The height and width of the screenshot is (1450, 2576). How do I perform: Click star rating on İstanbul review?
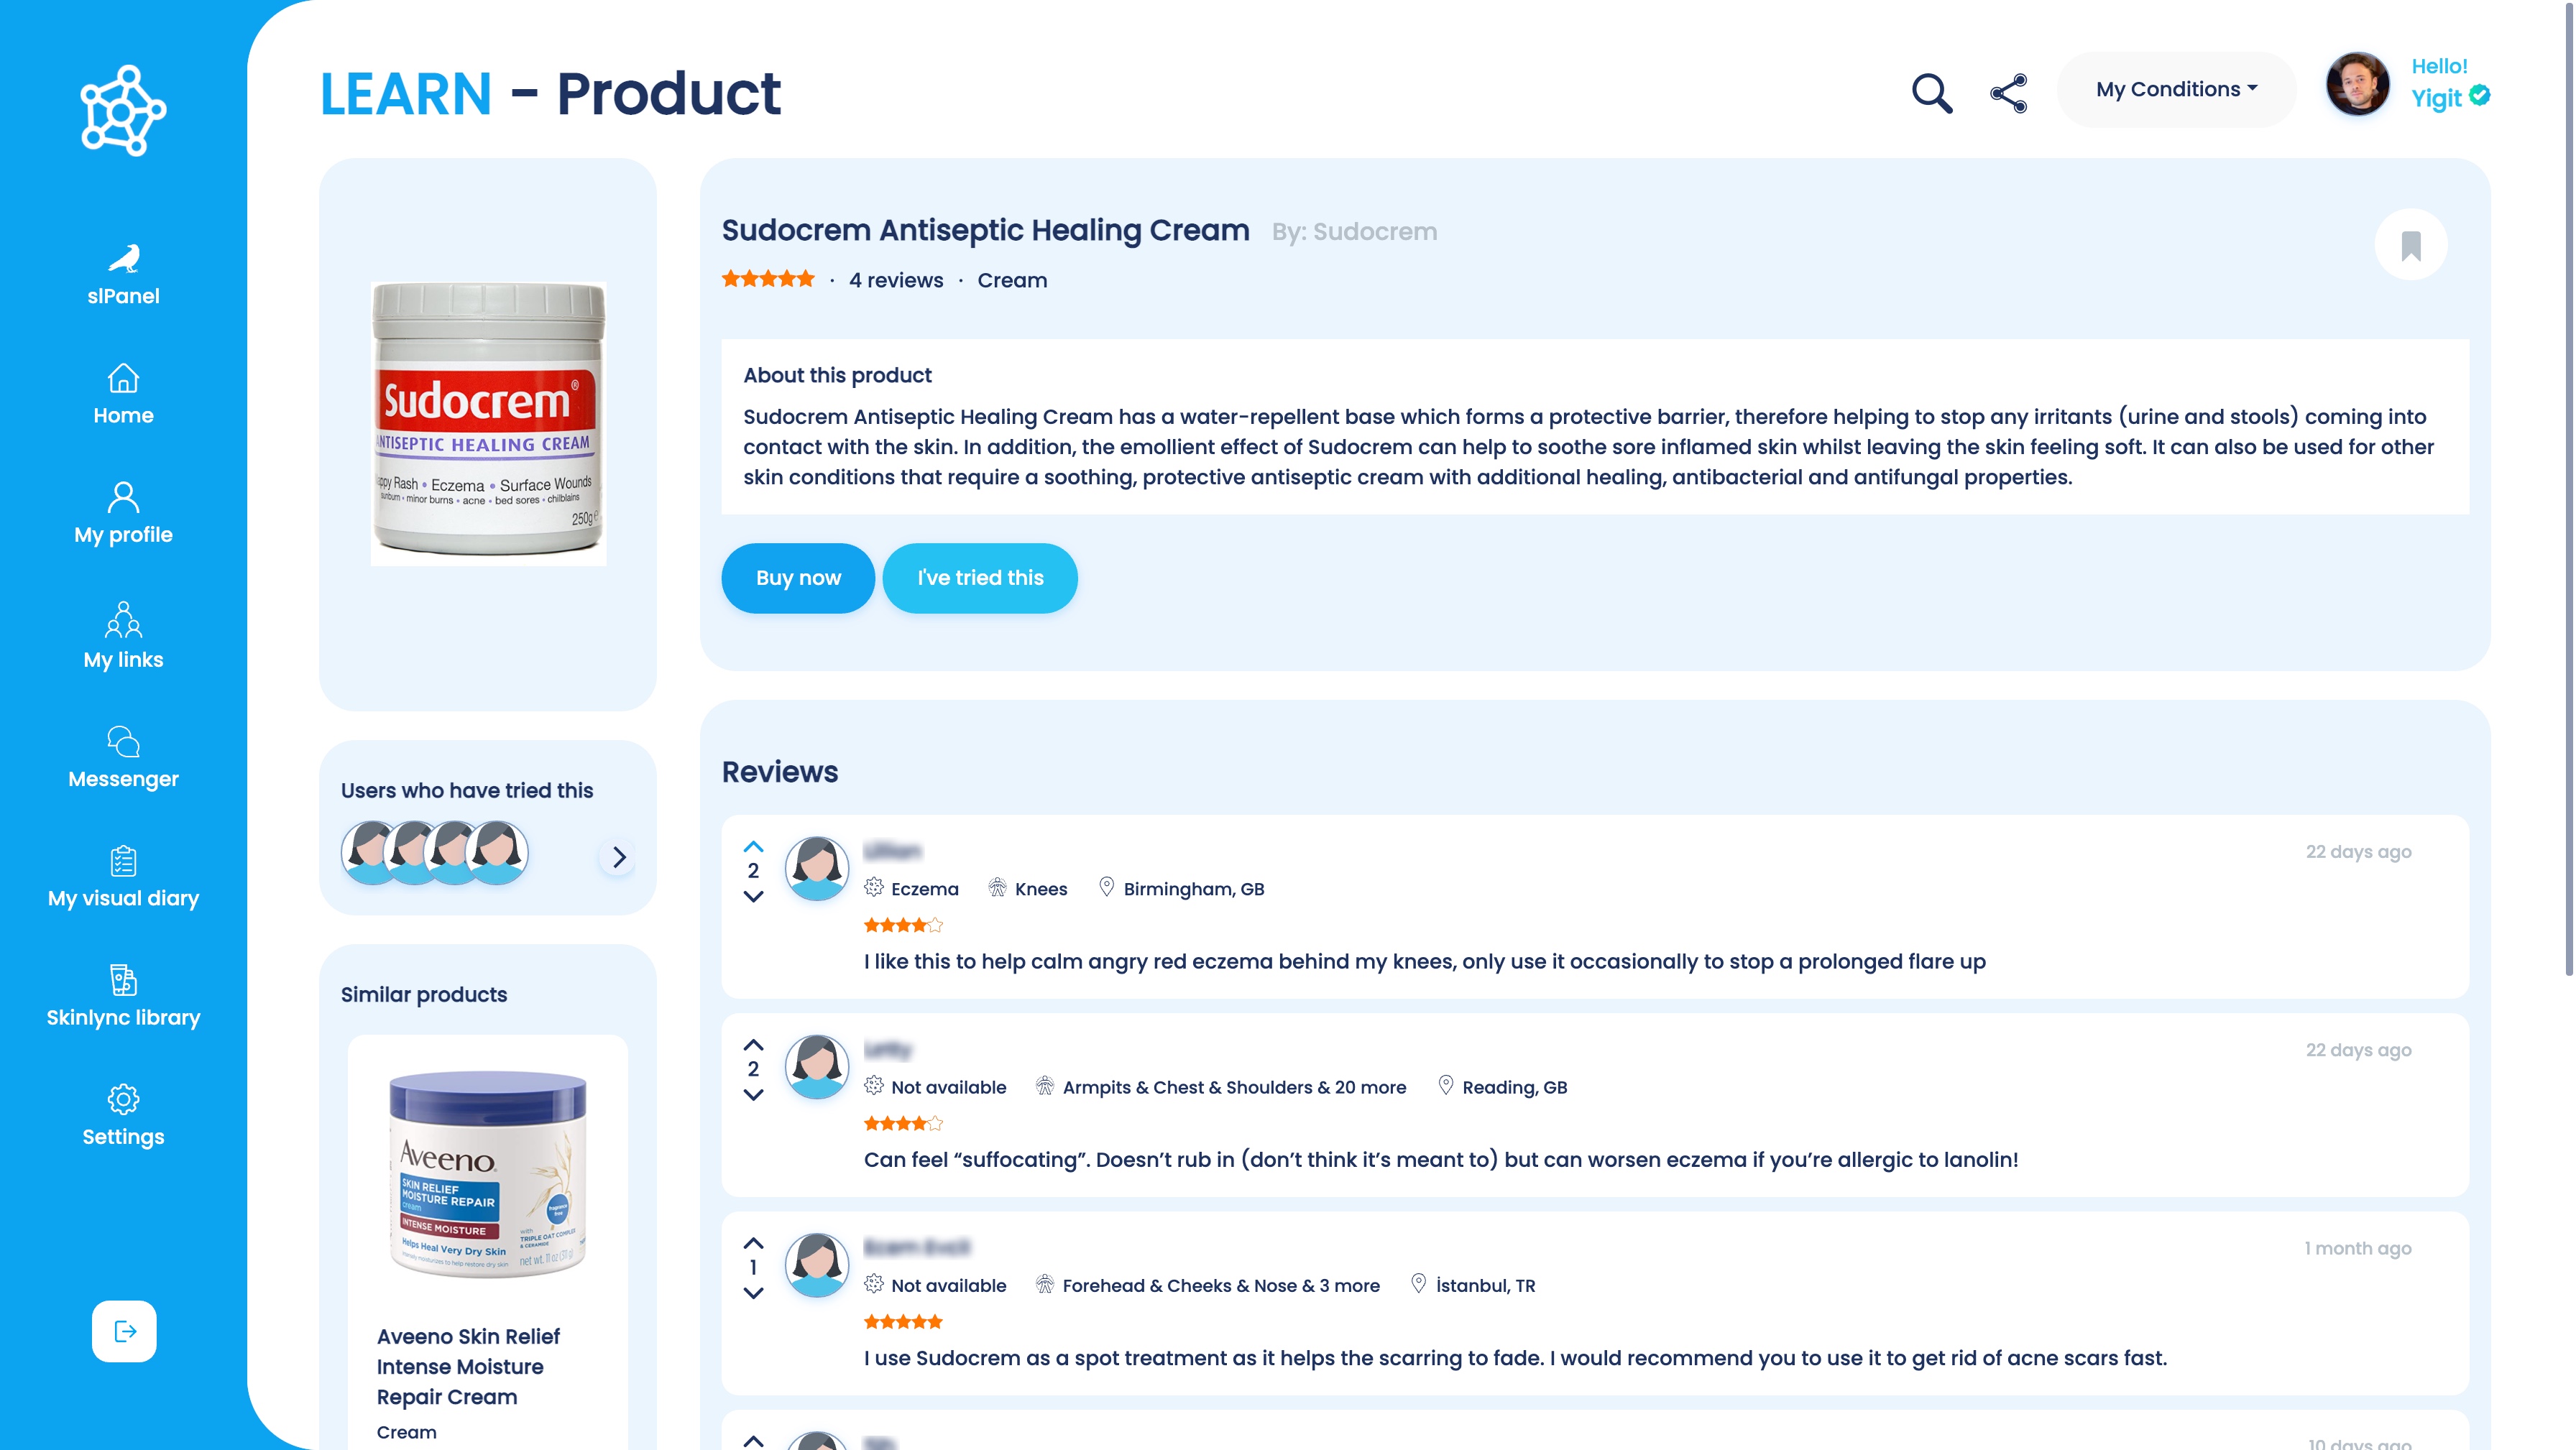(x=903, y=1321)
